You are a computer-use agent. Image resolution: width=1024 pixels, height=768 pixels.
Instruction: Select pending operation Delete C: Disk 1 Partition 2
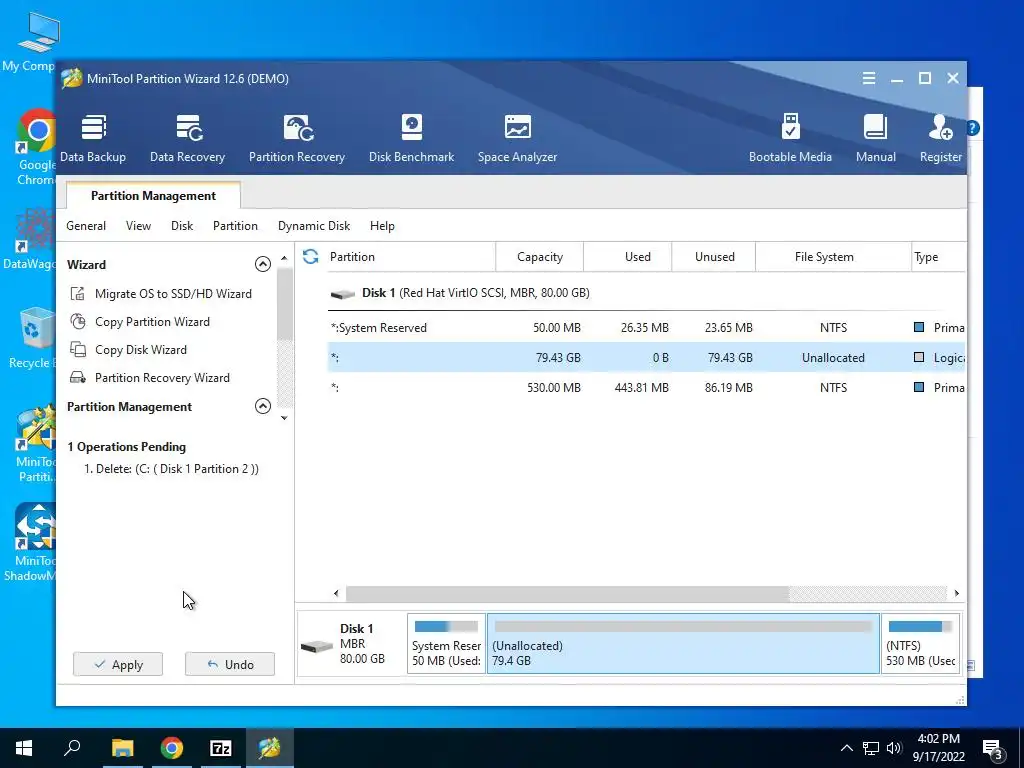click(x=171, y=469)
